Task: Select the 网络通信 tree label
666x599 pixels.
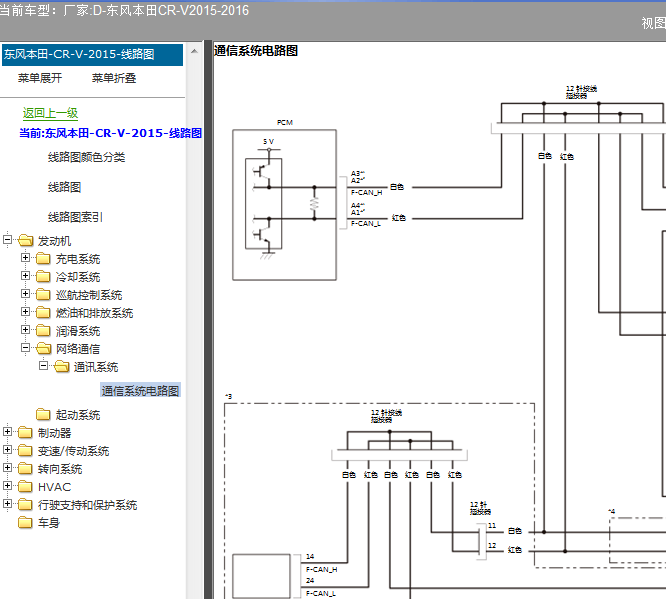Action: coord(78,349)
